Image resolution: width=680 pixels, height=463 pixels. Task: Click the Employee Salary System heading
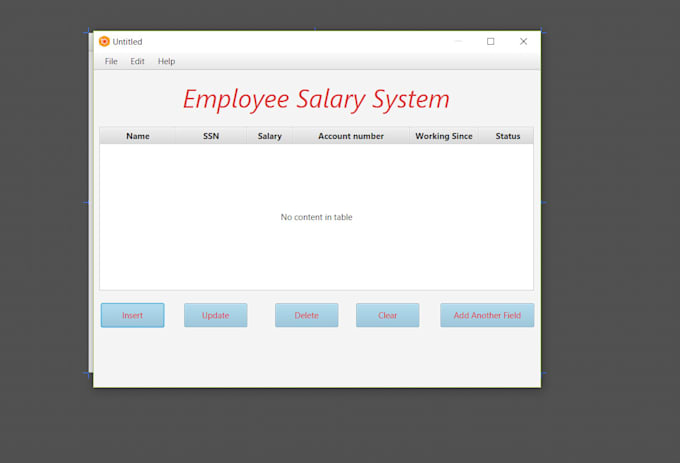(x=316, y=99)
